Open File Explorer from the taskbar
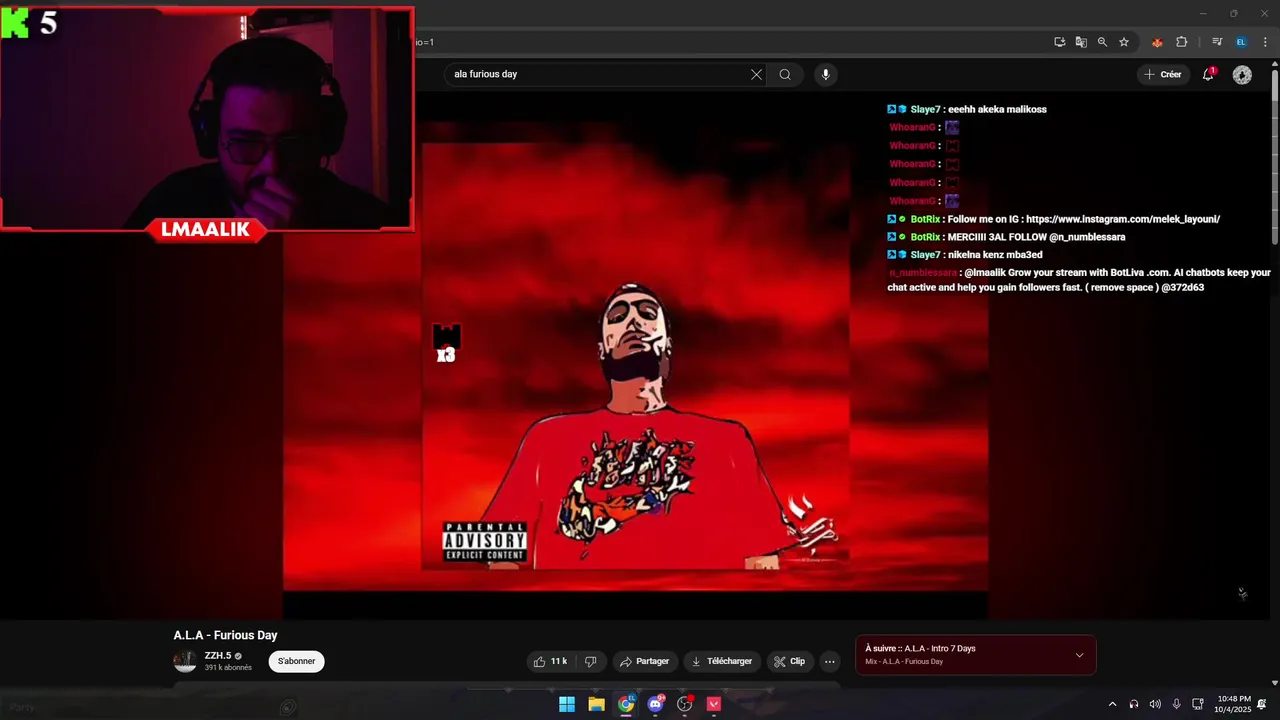Screen dimensions: 1280x720 [596, 704]
